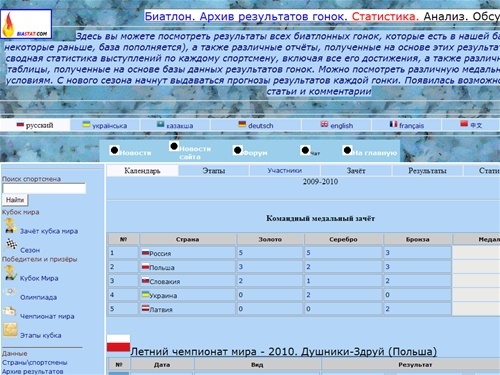Image resolution: width=500 pixels, height=375 pixels.
Task: Focus the Поиск спортсмена input field
Action: [44, 188]
